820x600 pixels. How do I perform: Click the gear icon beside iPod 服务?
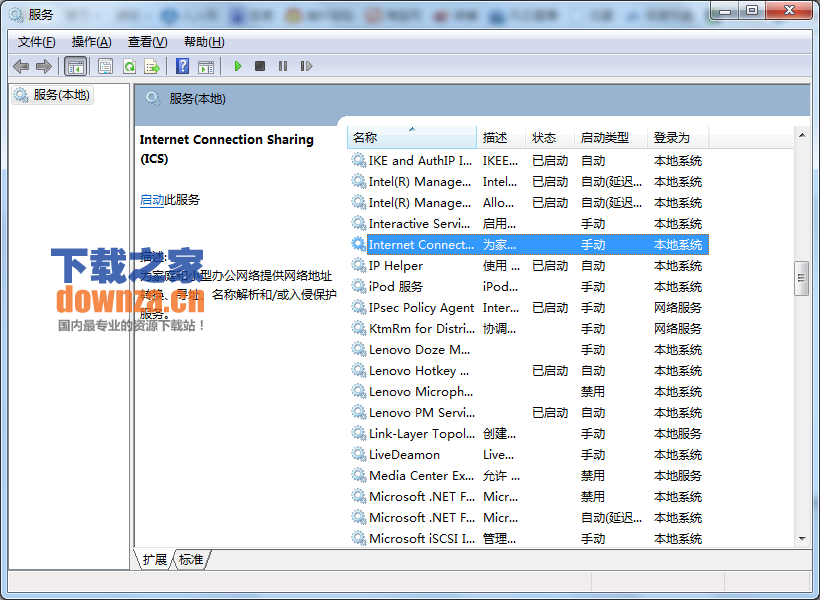click(358, 286)
